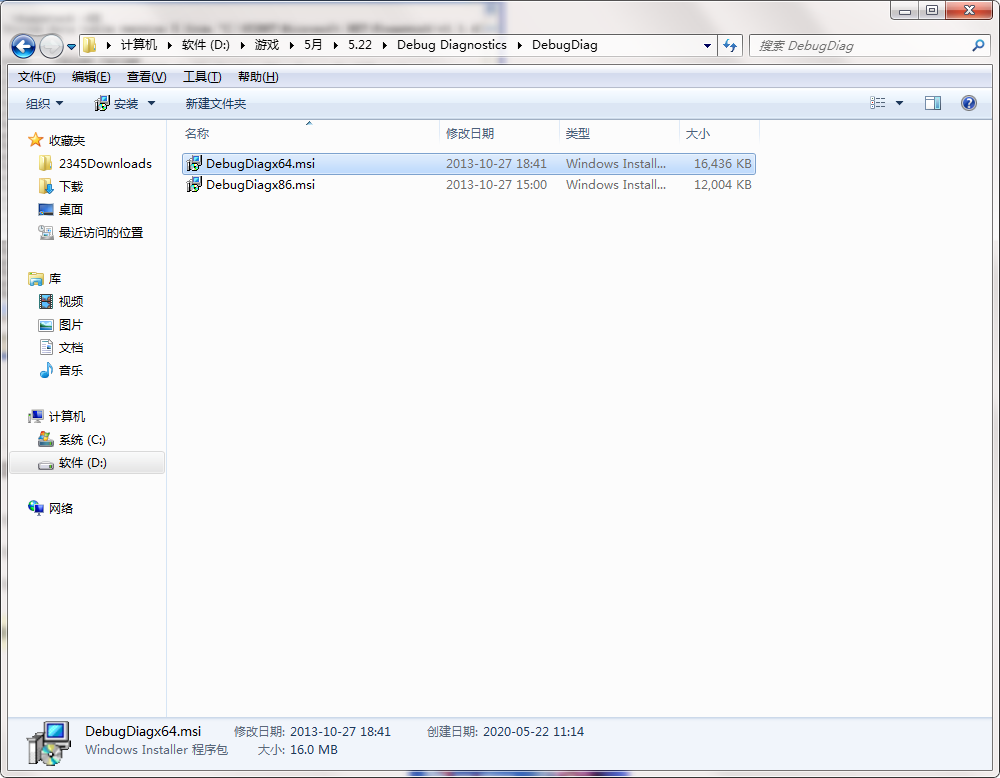Go to 软件 (D:) in address bar

[x=205, y=45]
